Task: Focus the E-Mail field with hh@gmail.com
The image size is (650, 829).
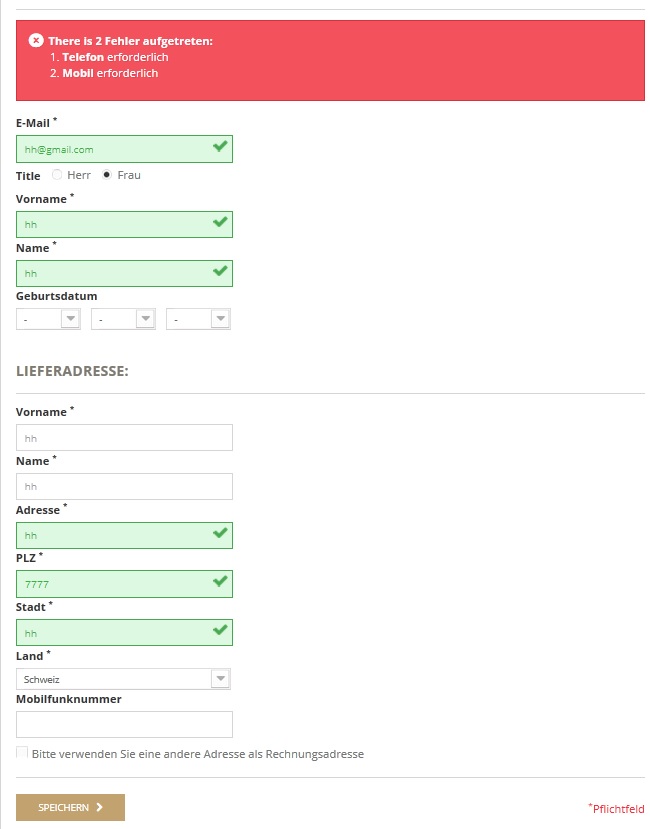Action: (x=124, y=149)
